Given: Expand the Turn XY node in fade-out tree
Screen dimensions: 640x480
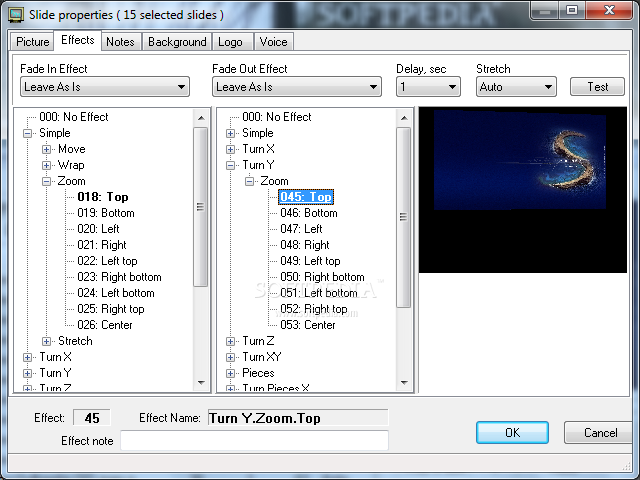Looking at the screenshot, I should point(230,357).
